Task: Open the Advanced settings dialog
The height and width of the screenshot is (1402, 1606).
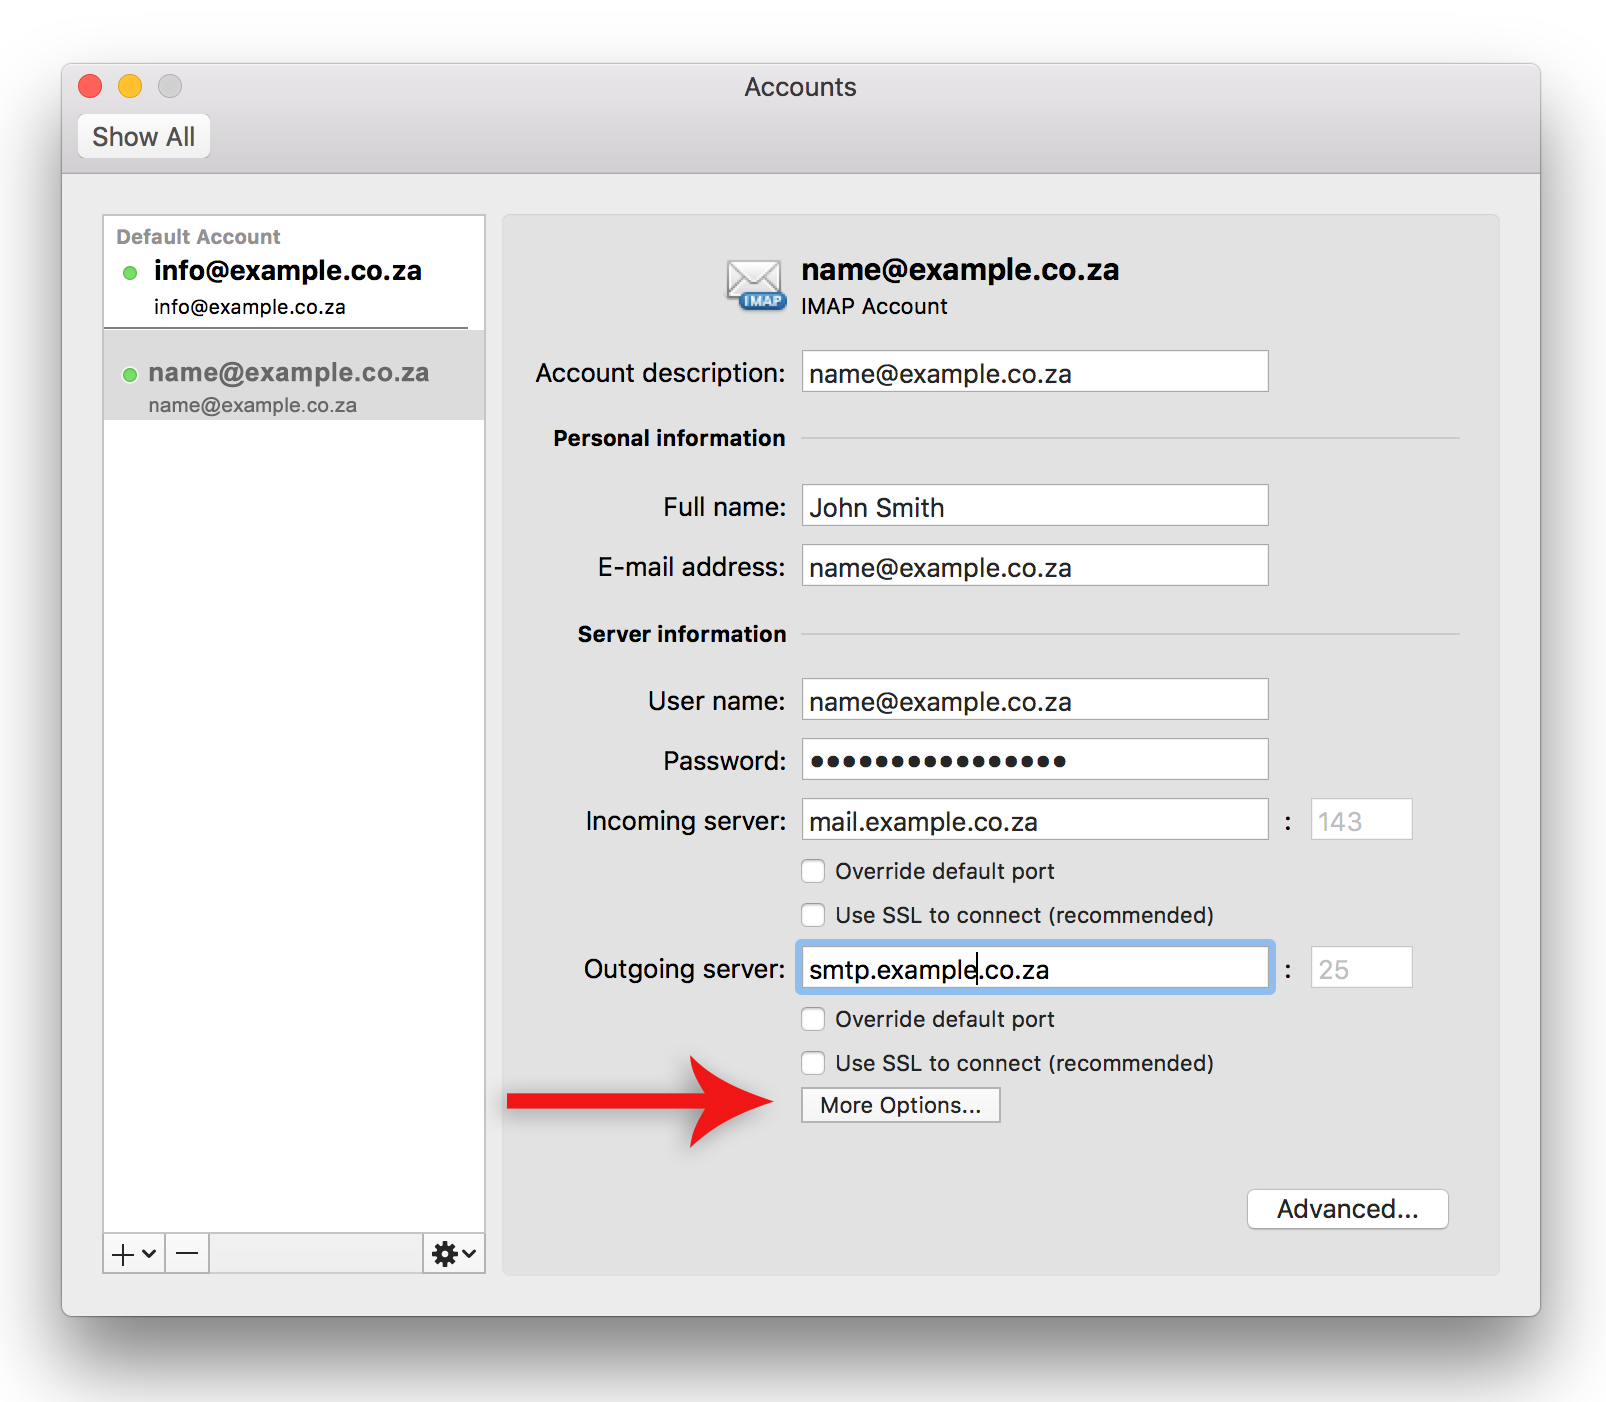Action: click(1347, 1209)
